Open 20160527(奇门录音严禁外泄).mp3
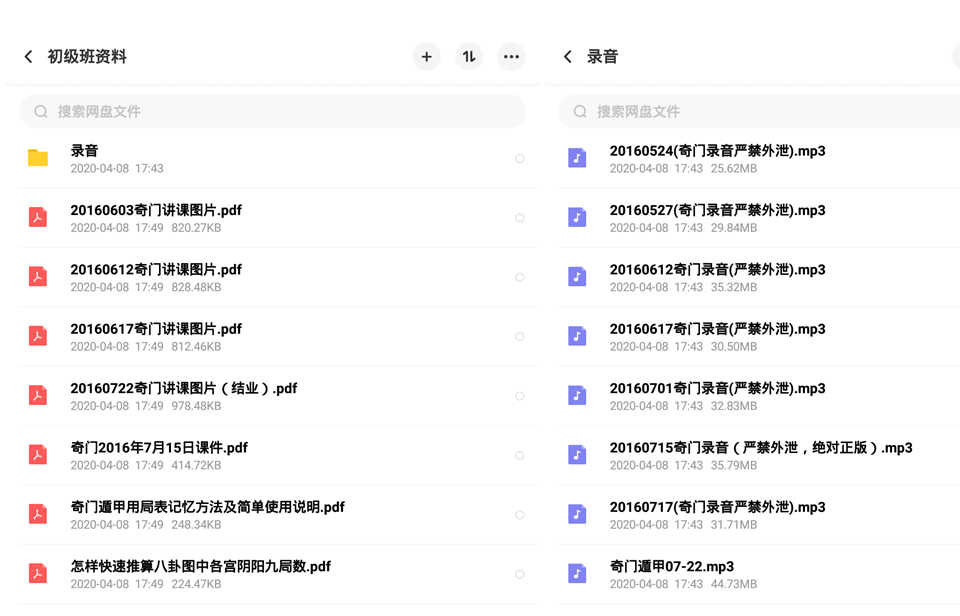This screenshot has width=960, height=616. point(718,210)
